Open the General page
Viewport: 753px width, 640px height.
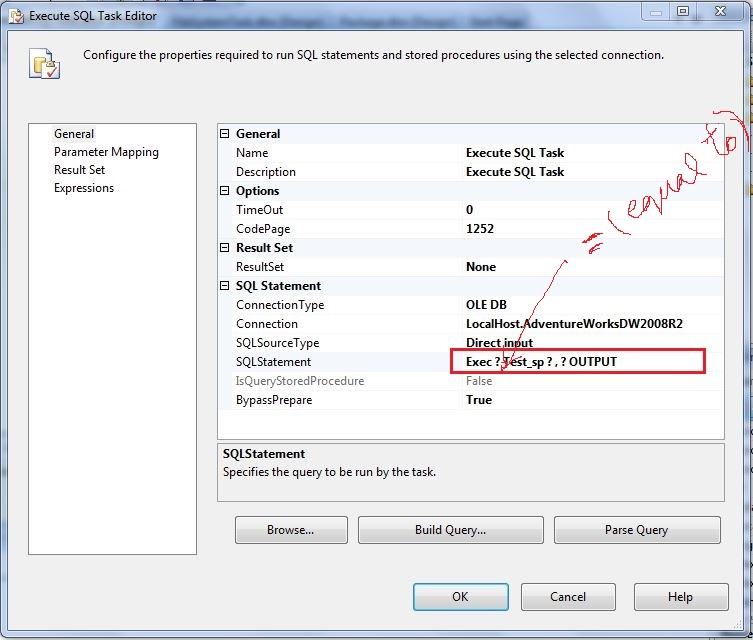(74, 134)
